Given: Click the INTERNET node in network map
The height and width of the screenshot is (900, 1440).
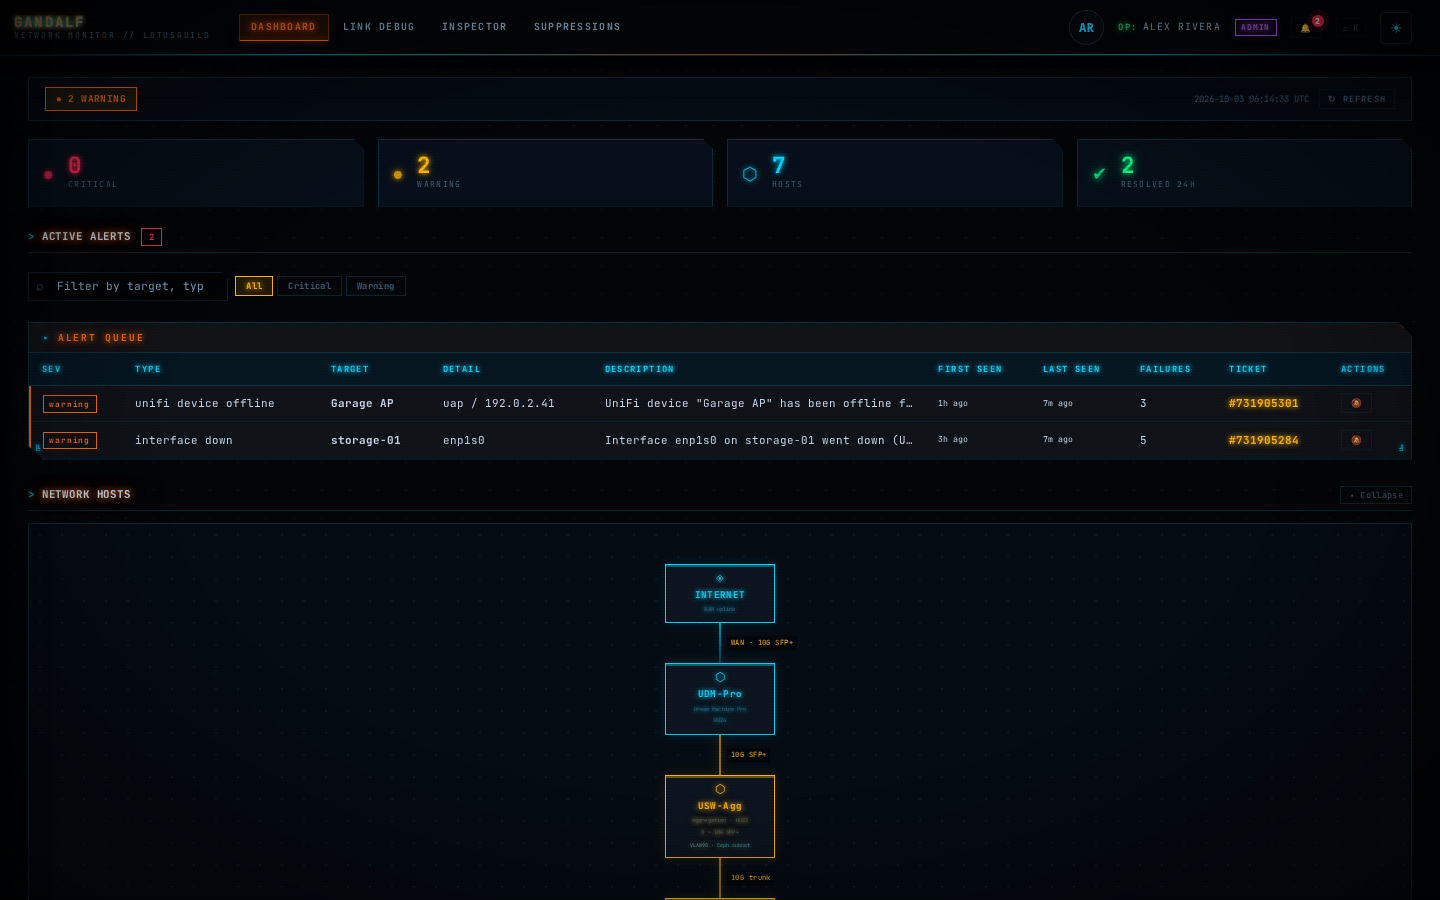Looking at the screenshot, I should click(720, 593).
